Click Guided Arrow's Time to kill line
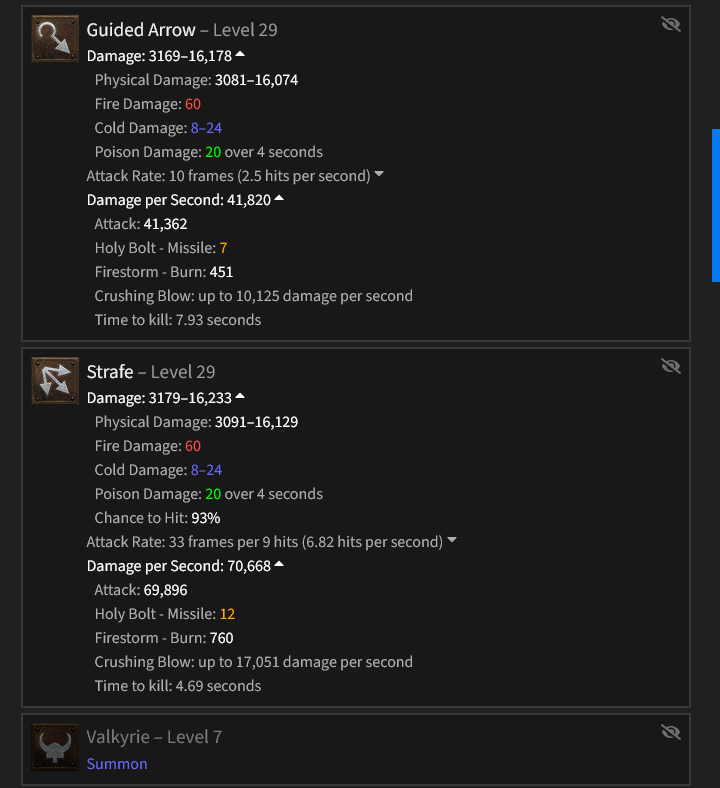 (177, 320)
